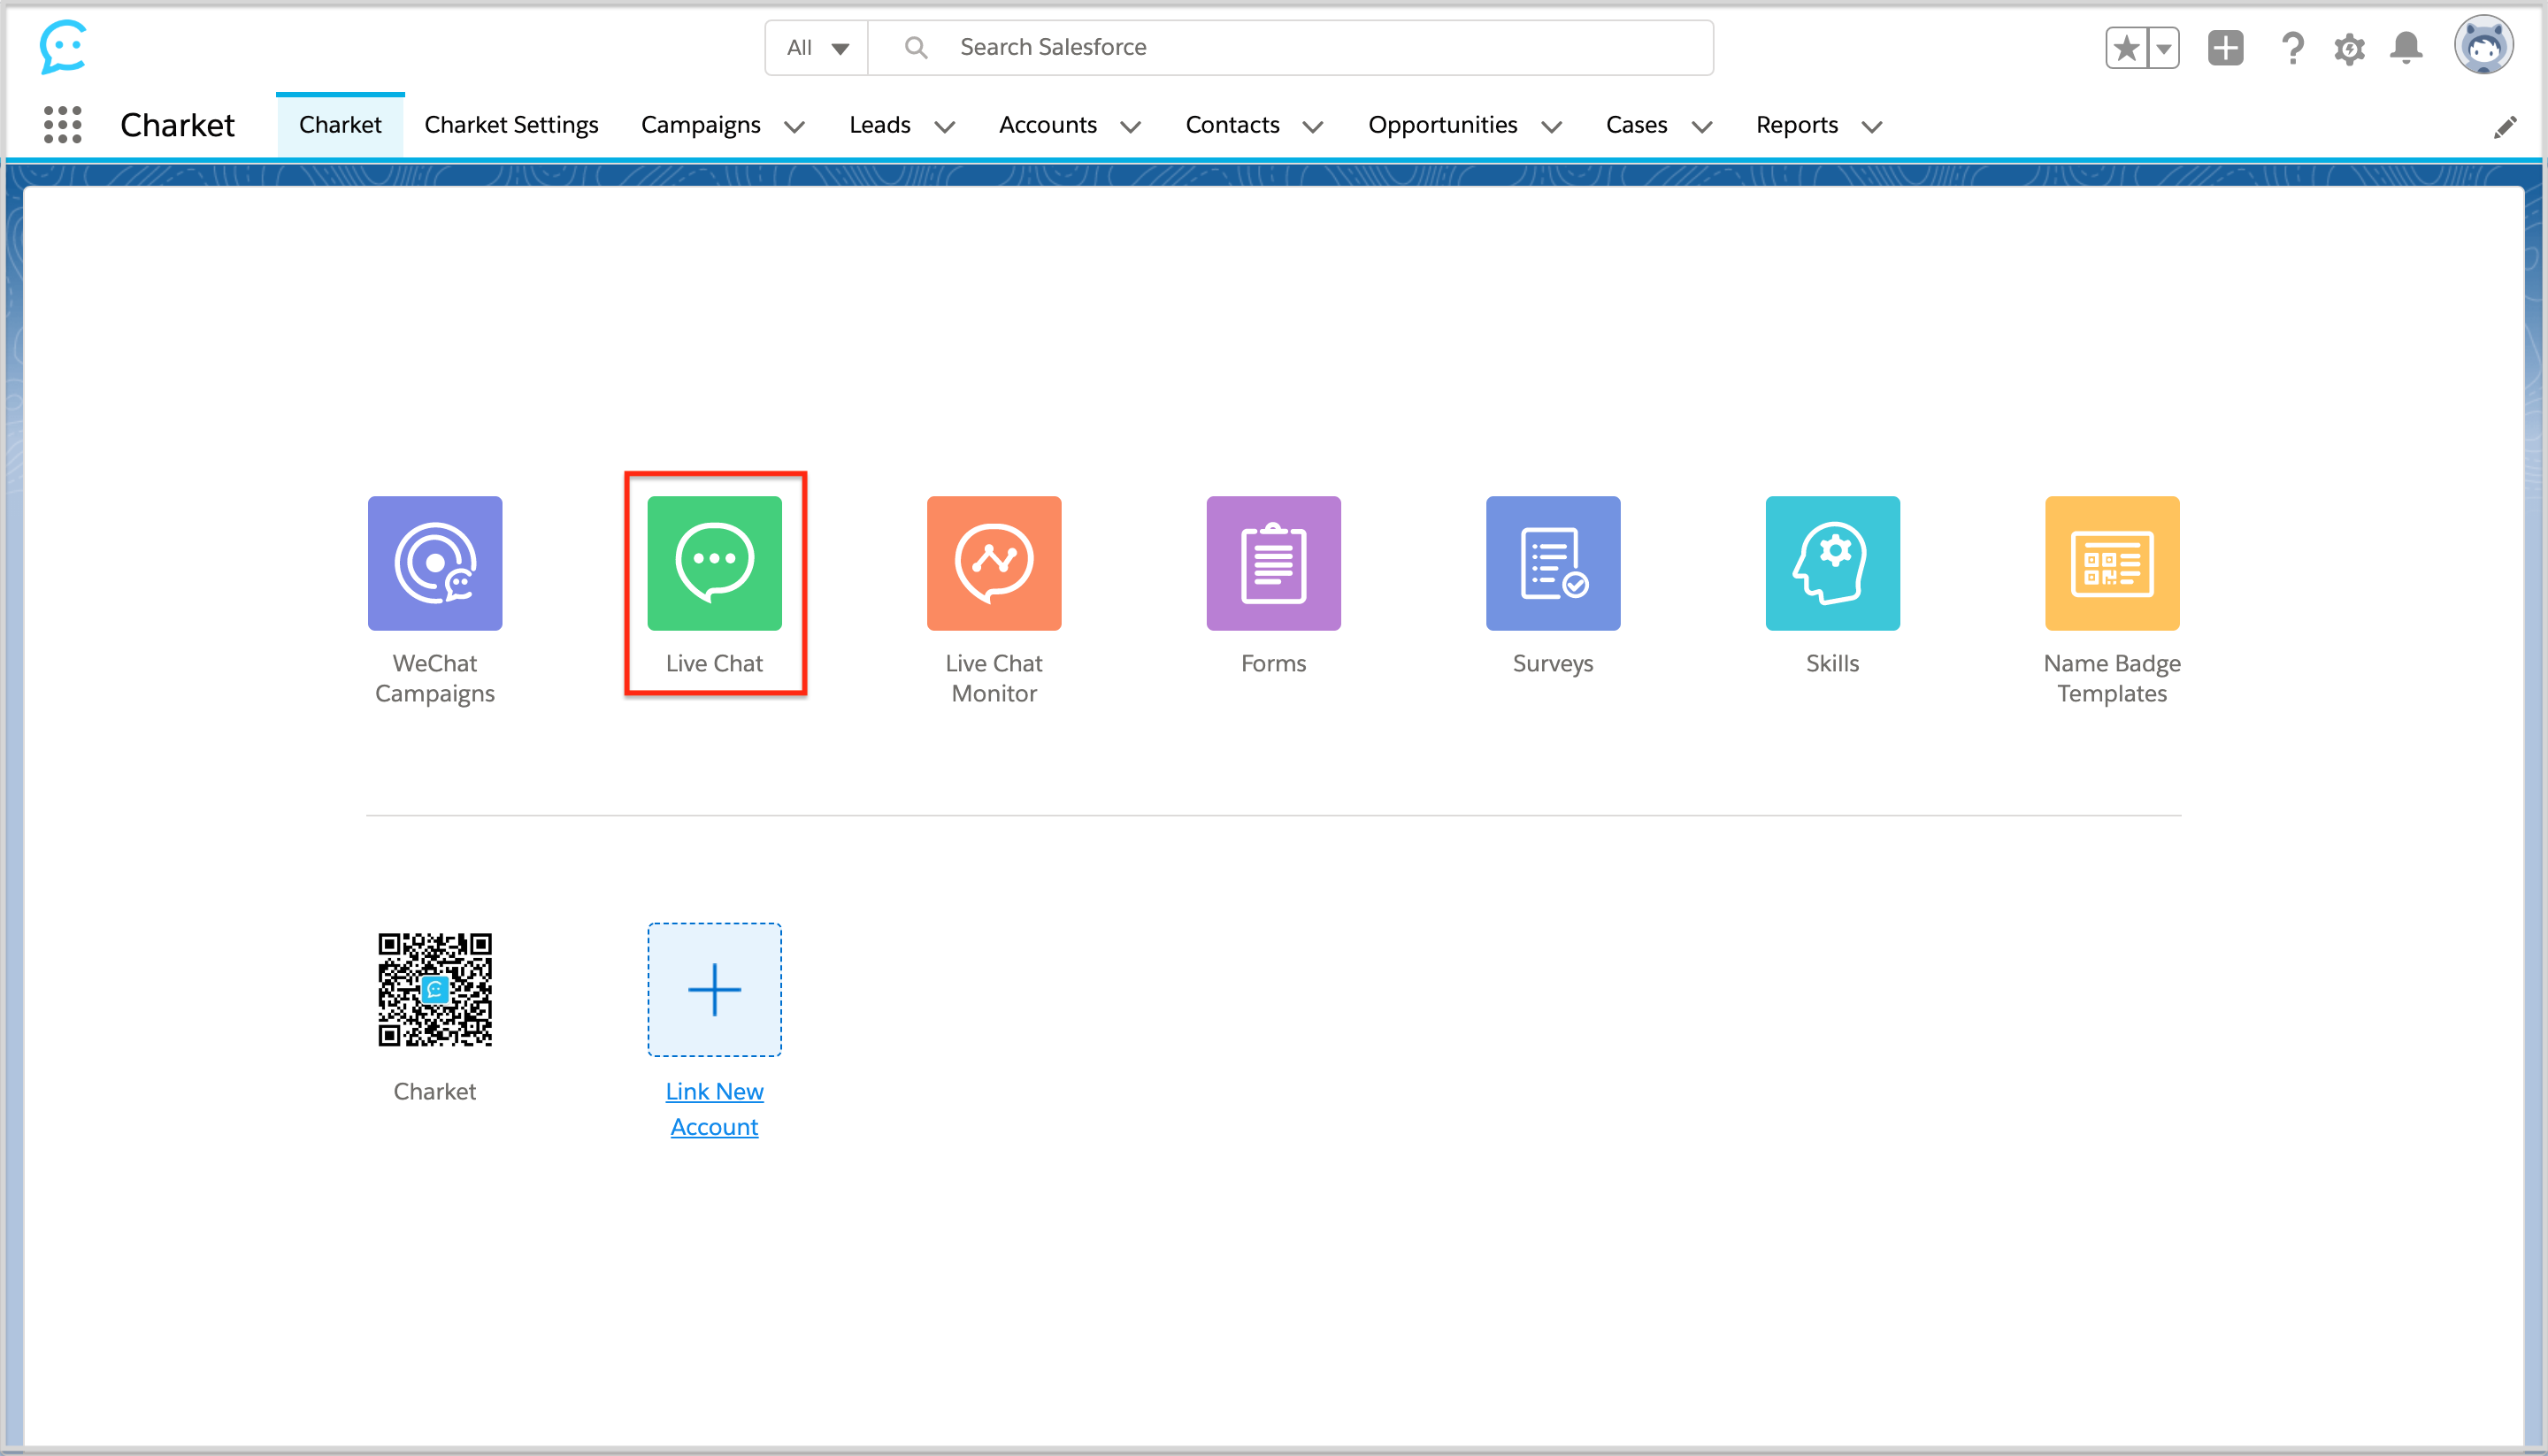Expand the Cases tab chevron
Image resolution: width=2548 pixels, height=1456 pixels.
coord(1701,126)
